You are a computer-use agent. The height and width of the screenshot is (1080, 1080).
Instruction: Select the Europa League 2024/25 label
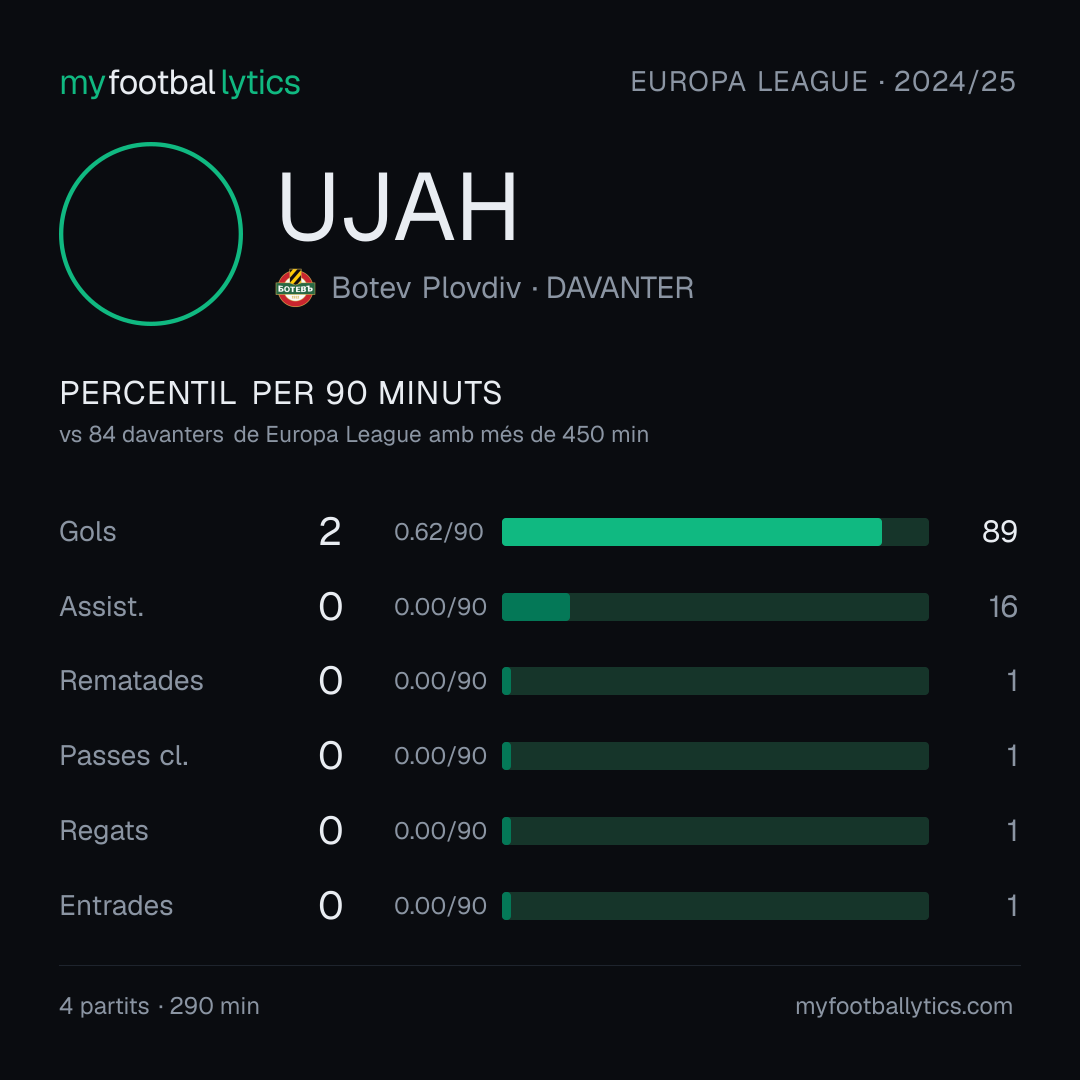(823, 82)
